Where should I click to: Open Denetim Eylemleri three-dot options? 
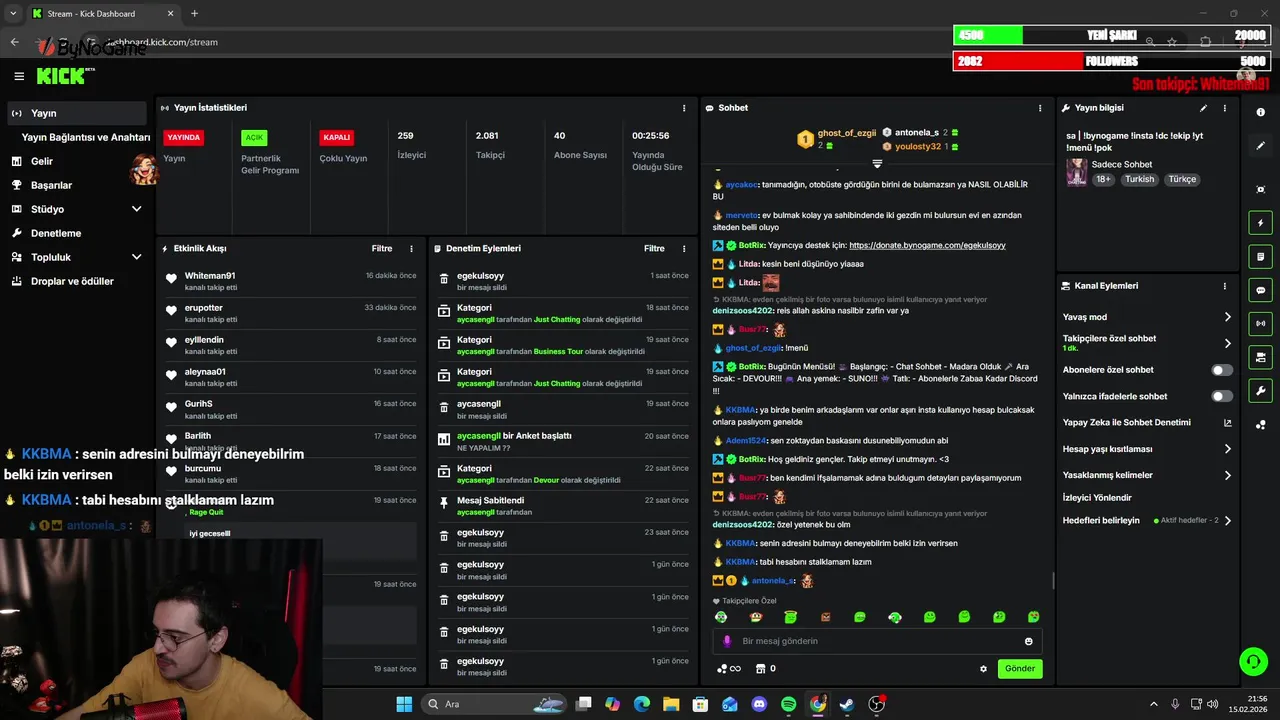684,248
